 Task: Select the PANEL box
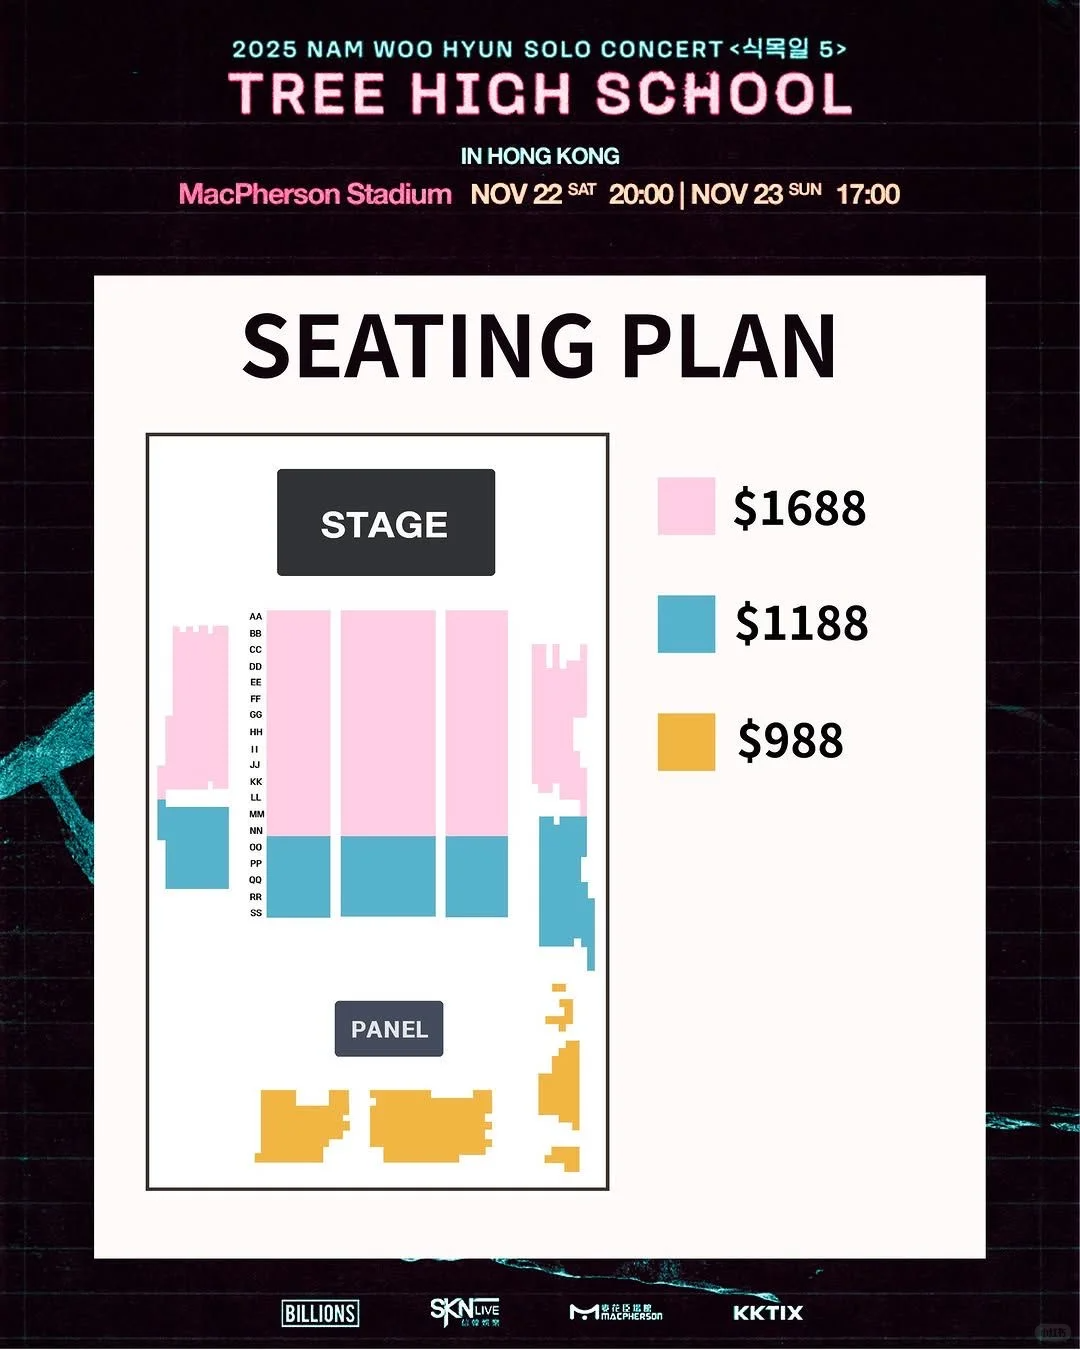(x=389, y=1029)
